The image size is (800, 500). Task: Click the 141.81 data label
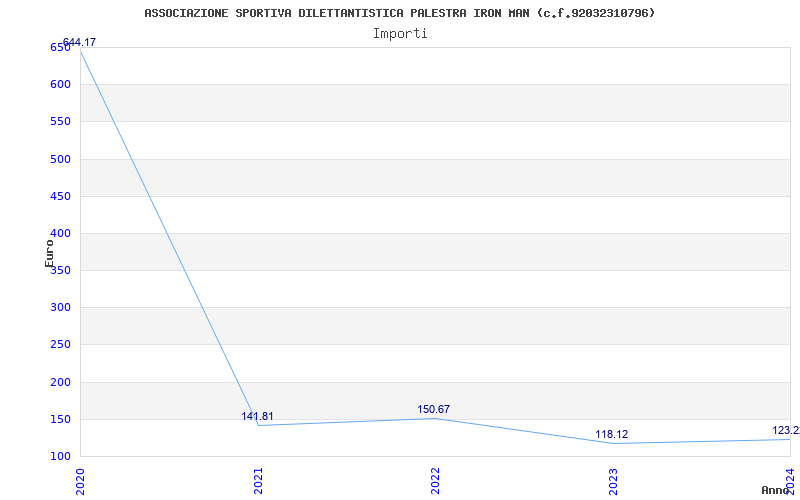click(258, 416)
